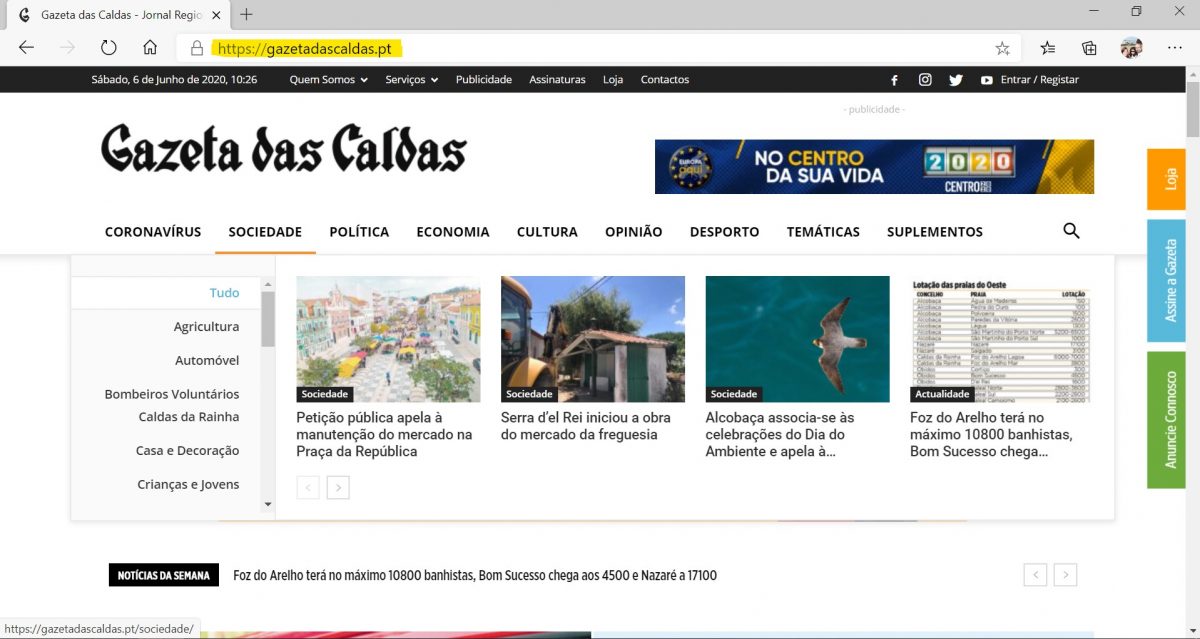Click the browser profile avatar icon
Screen dimensions: 1200x639
1131,47
